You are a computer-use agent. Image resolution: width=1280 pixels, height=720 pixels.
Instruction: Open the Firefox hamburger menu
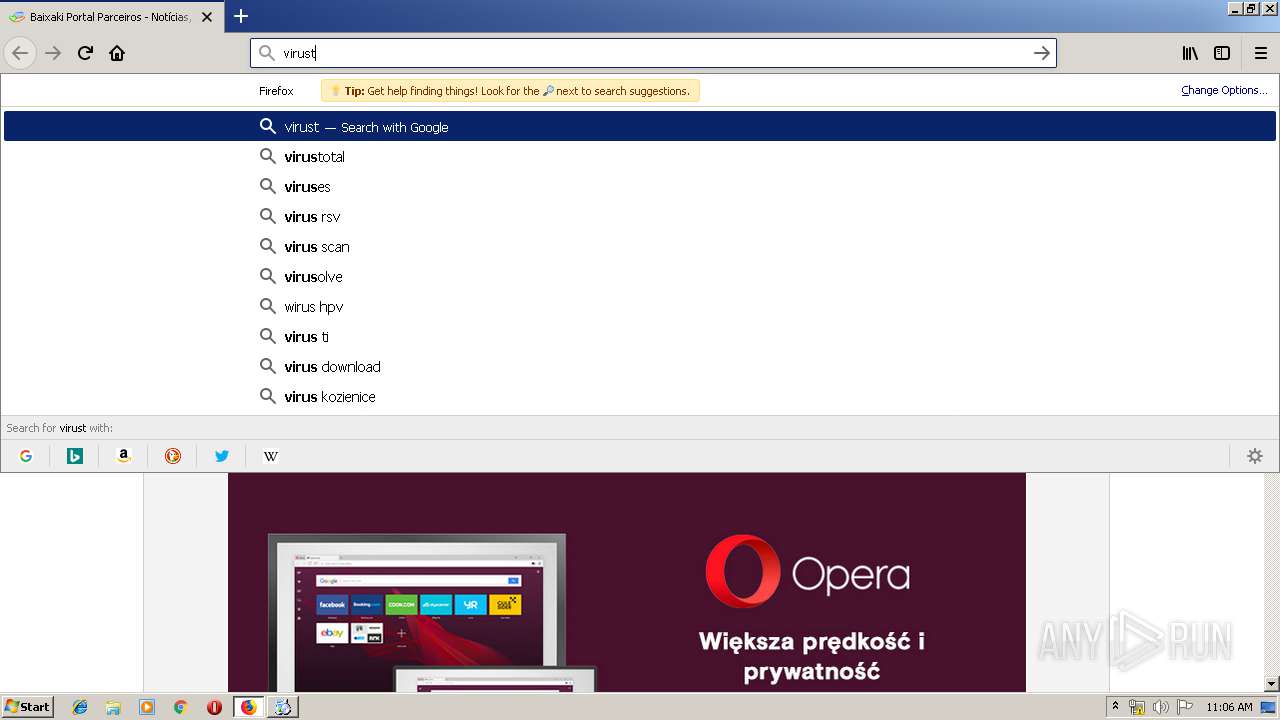1261,53
